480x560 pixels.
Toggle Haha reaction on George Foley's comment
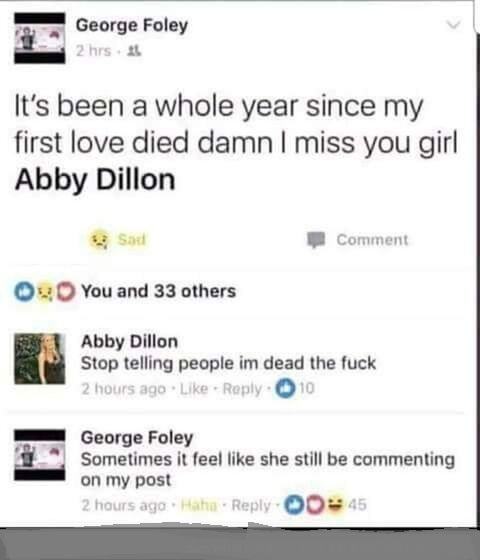point(199,505)
